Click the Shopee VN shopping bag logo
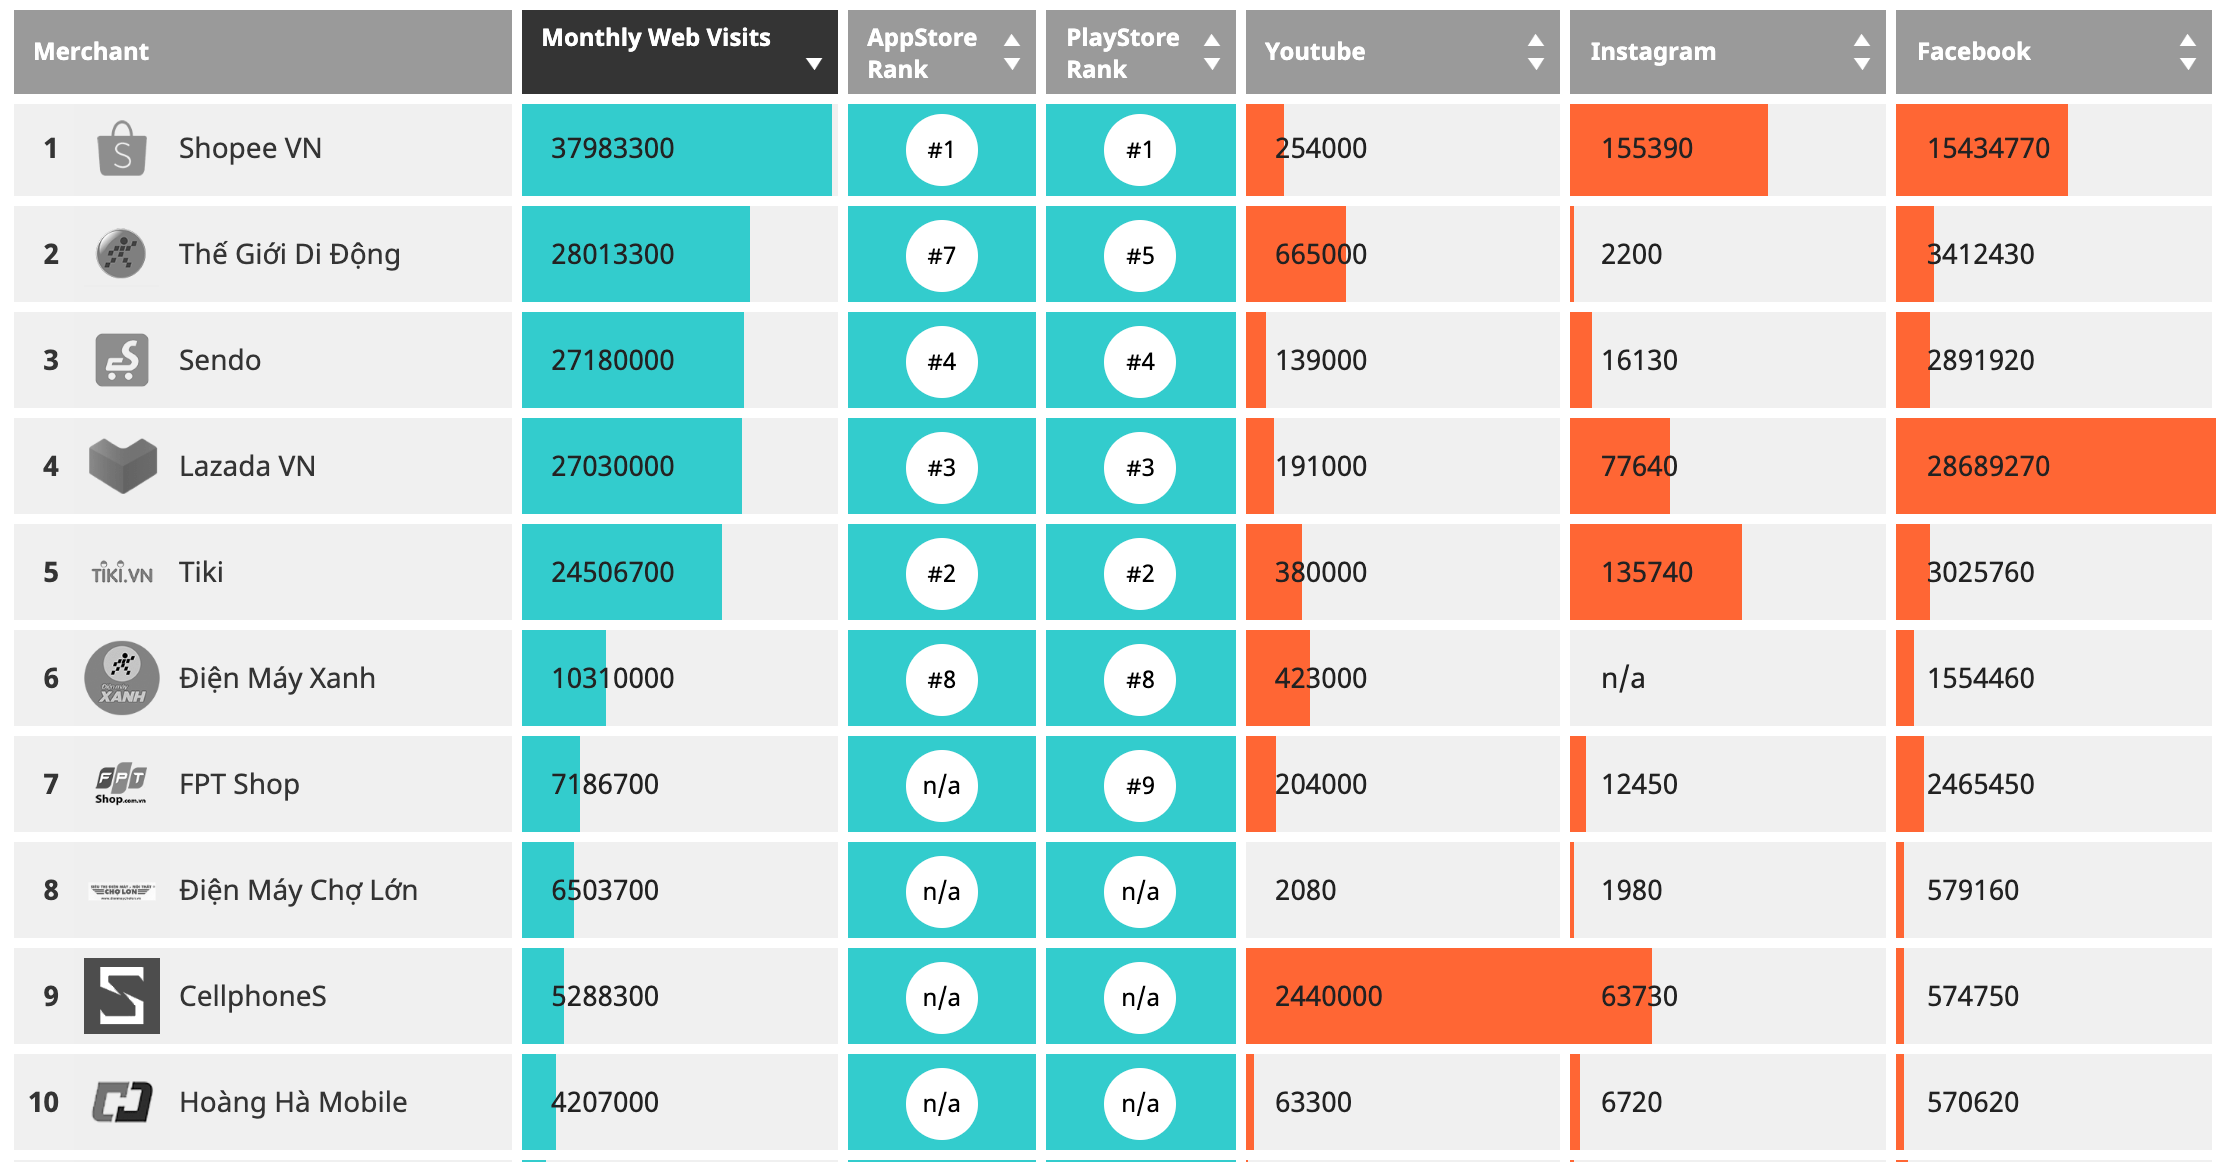This screenshot has width=2230, height=1162. coord(122,149)
